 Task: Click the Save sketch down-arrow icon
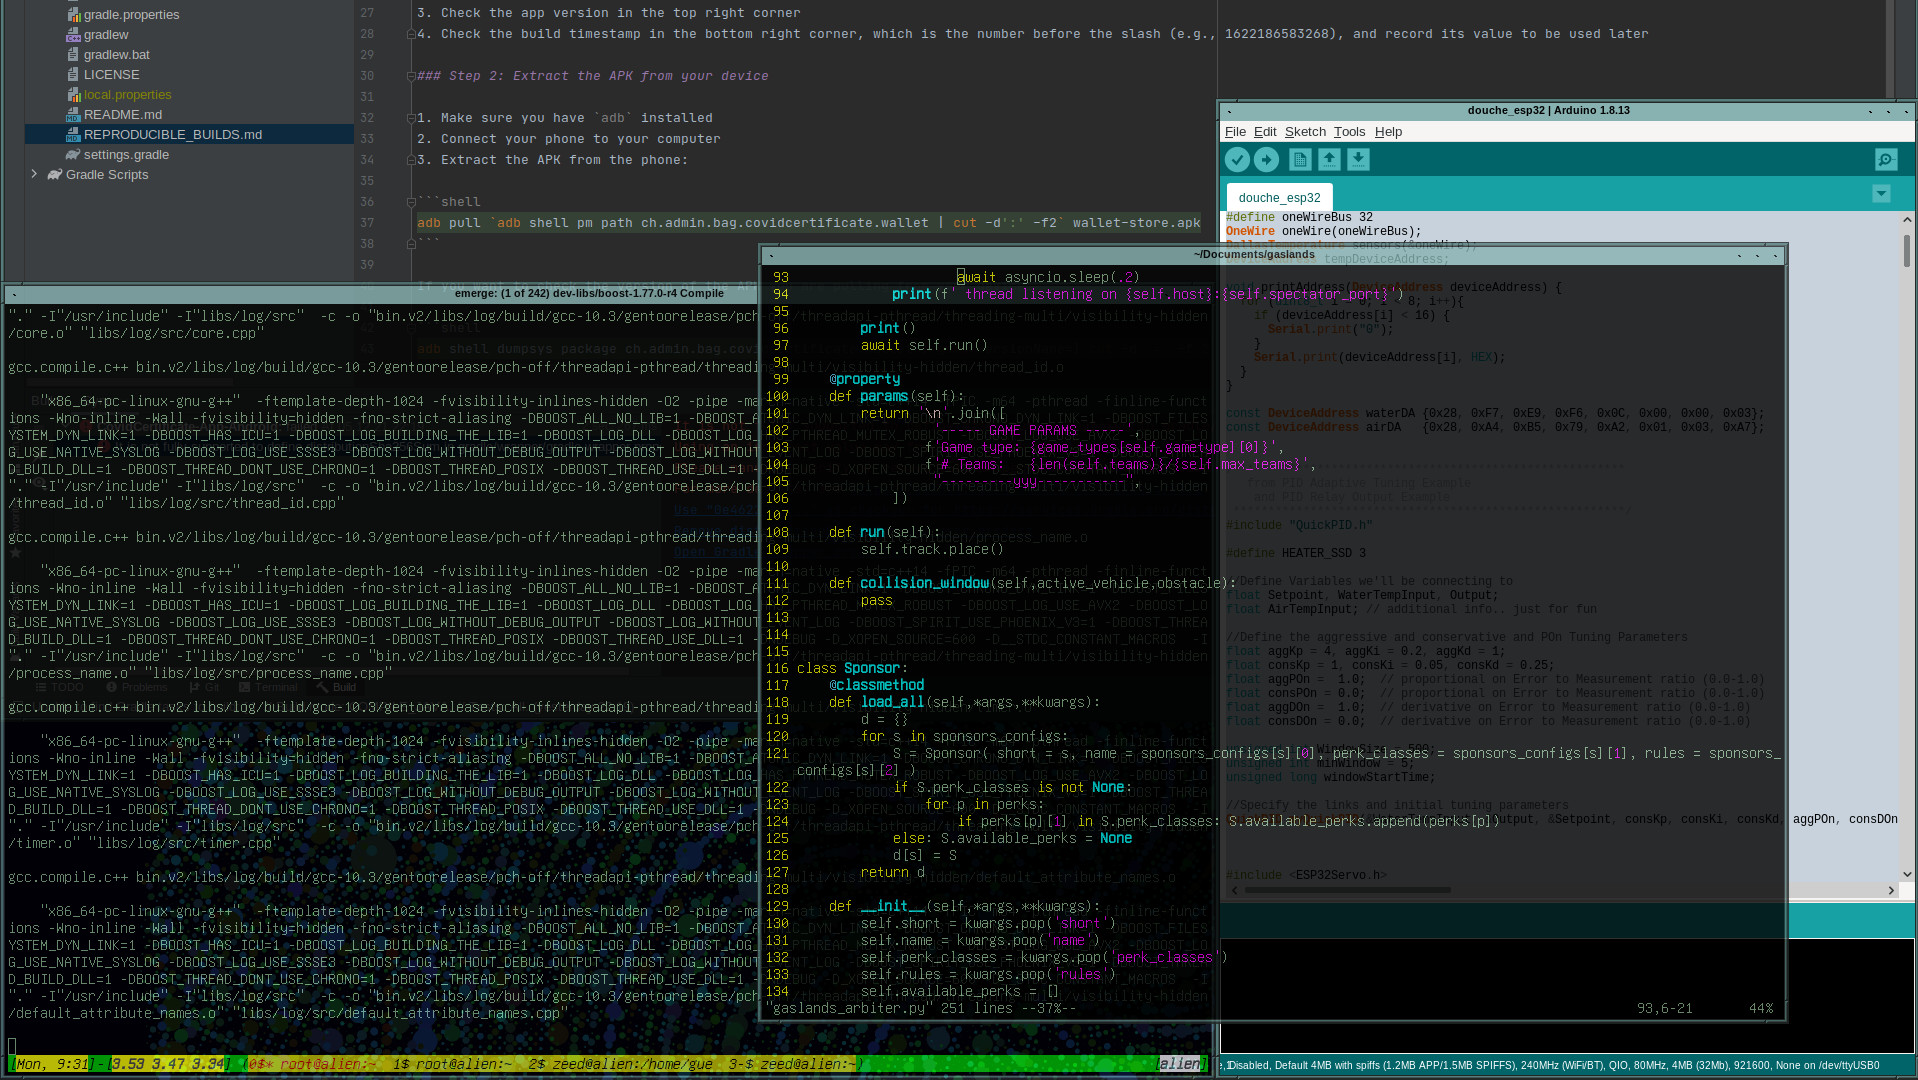[1358, 159]
